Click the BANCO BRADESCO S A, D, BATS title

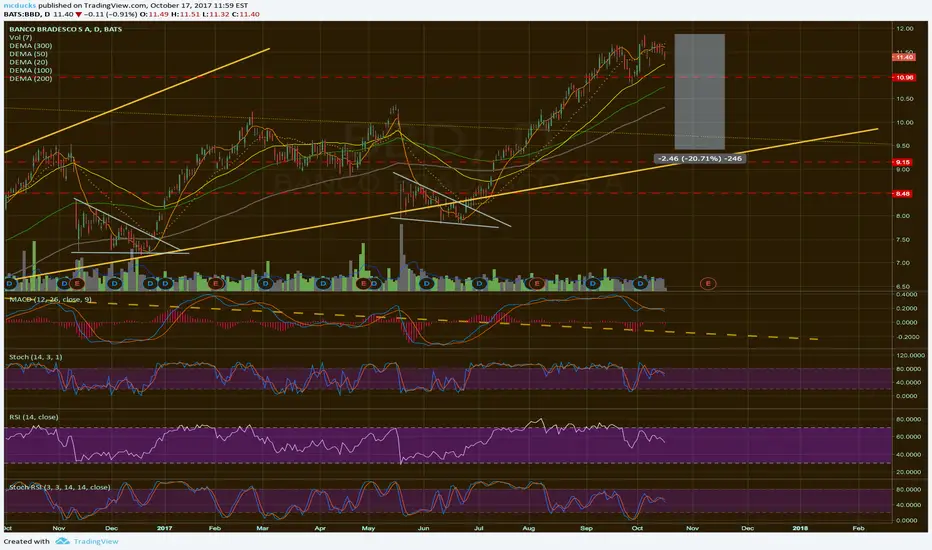[65, 29]
